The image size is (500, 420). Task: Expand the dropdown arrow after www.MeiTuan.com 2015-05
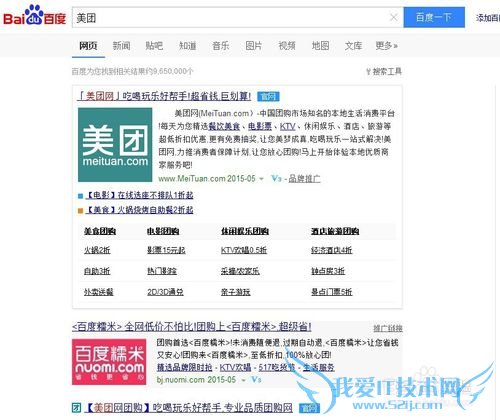(262, 179)
